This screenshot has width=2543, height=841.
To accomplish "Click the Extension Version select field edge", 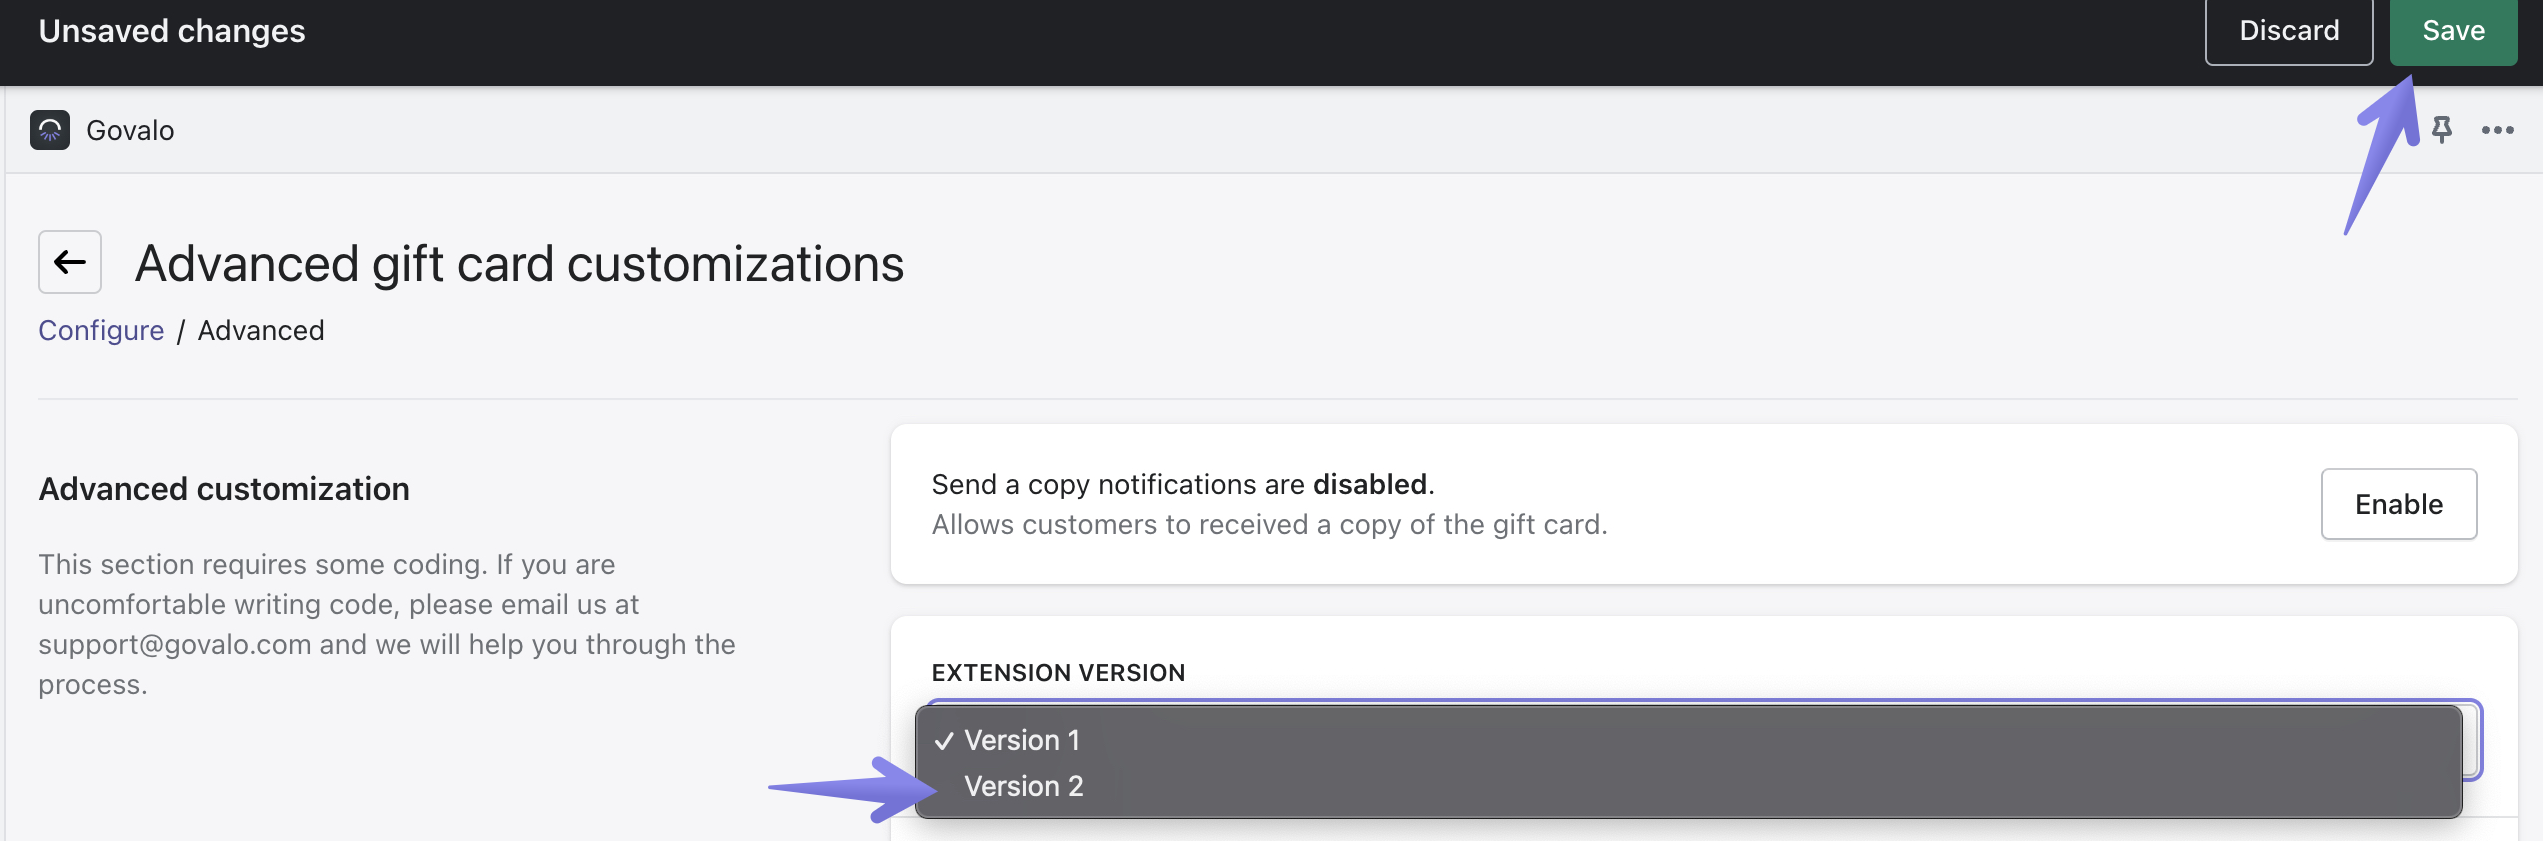I will click(2472, 741).
